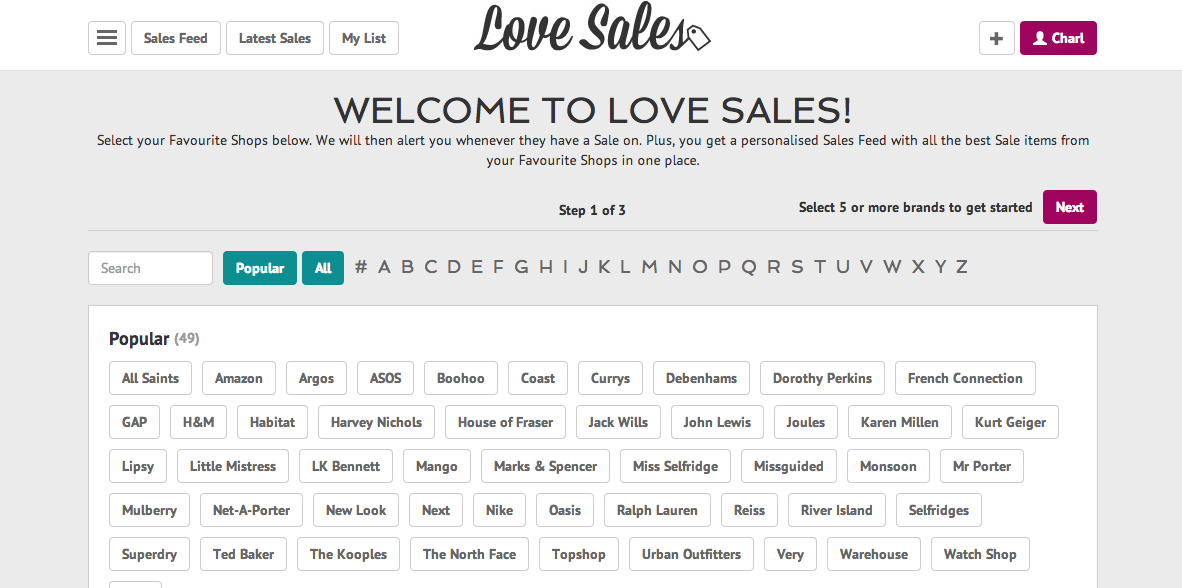Screen dimensions: 1182x588
Task: Select New Look as favourite
Action: pyautogui.click(x=356, y=510)
